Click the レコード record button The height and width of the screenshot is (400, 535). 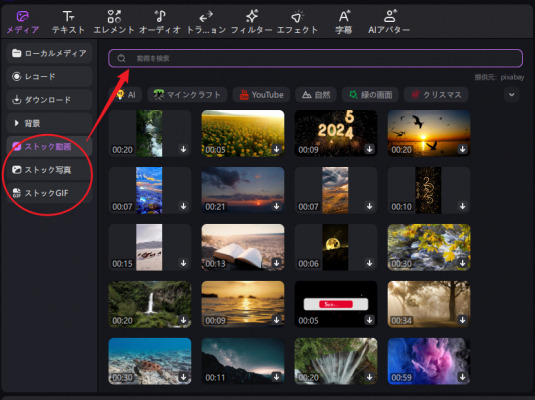pyautogui.click(x=49, y=76)
